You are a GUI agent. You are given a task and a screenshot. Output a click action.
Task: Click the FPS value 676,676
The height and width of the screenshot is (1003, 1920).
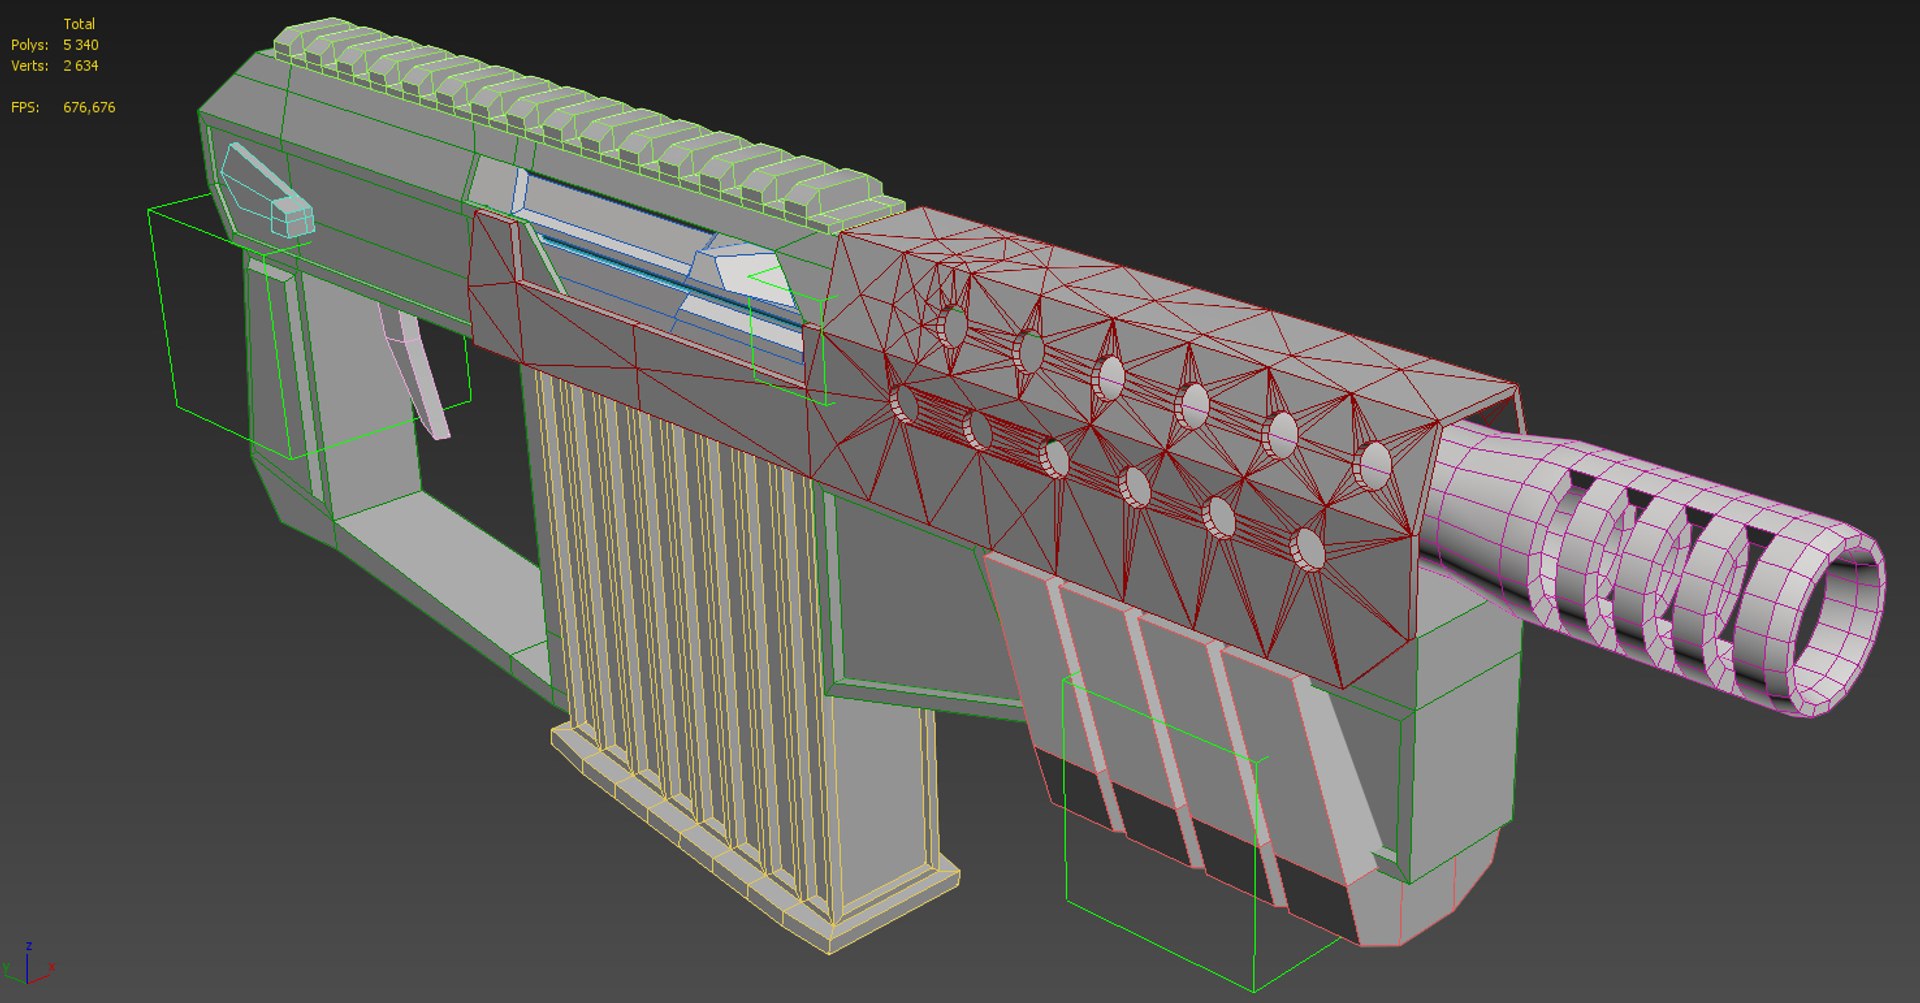pos(89,107)
